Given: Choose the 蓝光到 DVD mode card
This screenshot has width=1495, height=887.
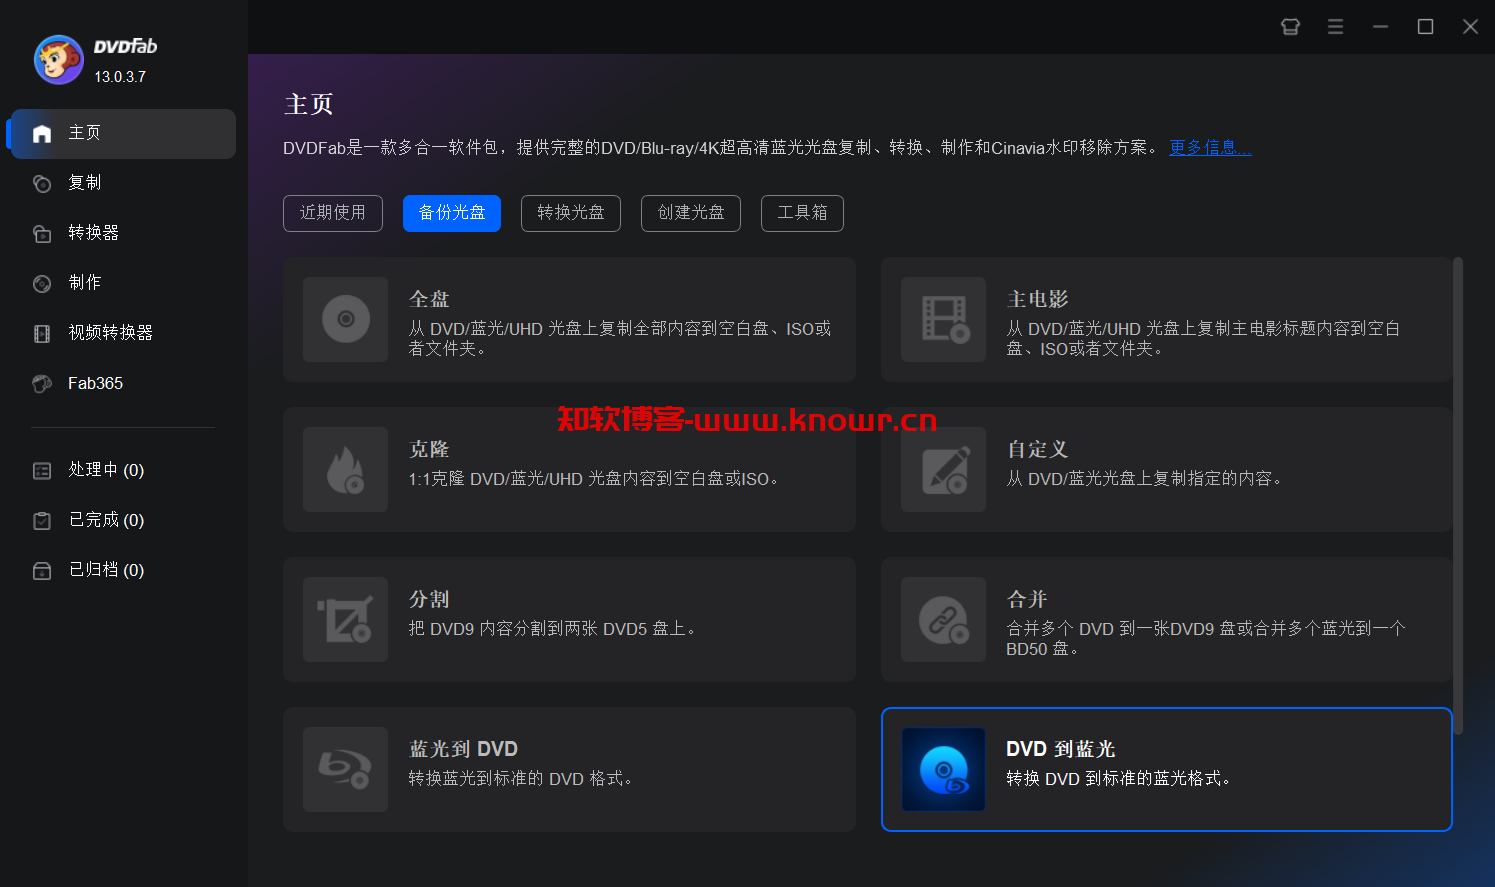Looking at the screenshot, I should coord(569,769).
